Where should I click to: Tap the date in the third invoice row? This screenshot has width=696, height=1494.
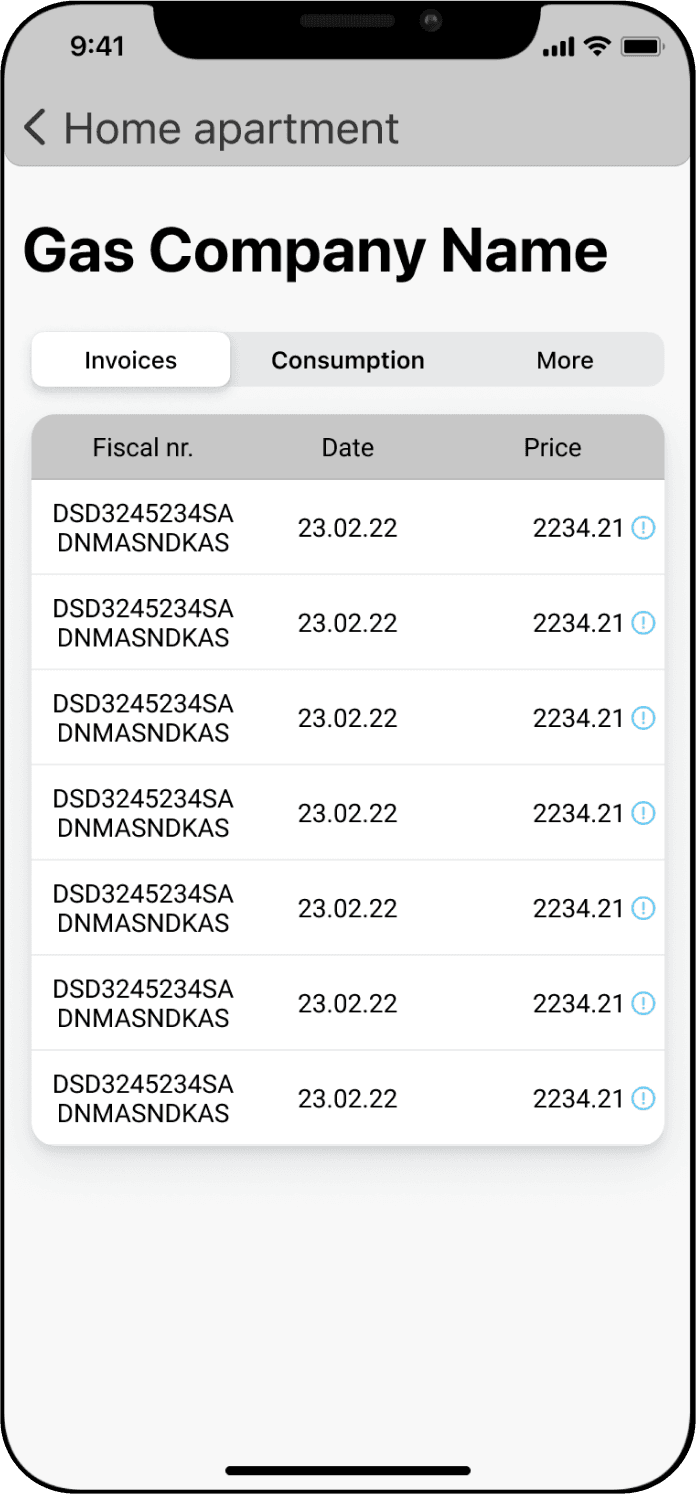coord(348,718)
